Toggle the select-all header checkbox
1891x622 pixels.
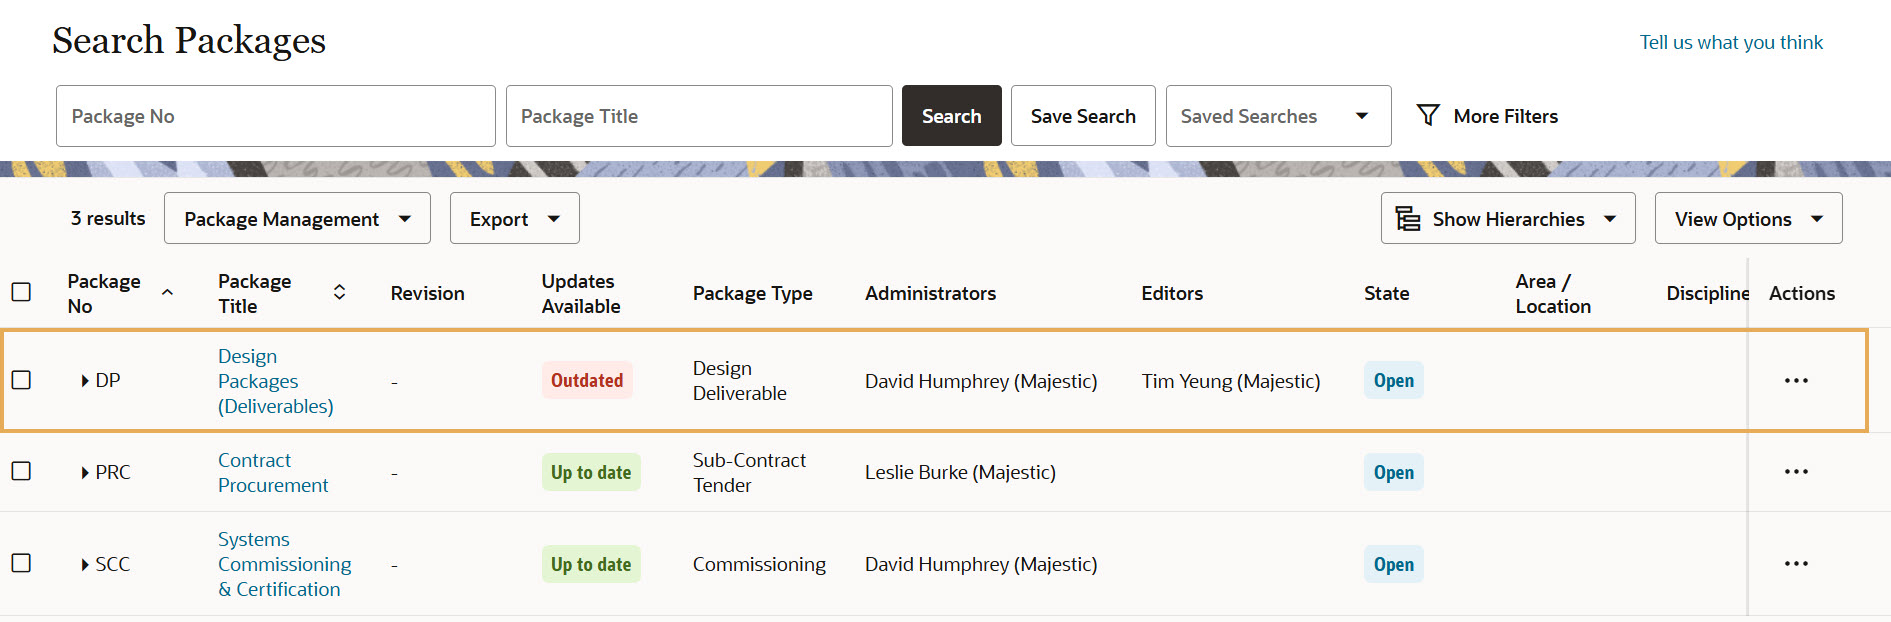(x=21, y=292)
